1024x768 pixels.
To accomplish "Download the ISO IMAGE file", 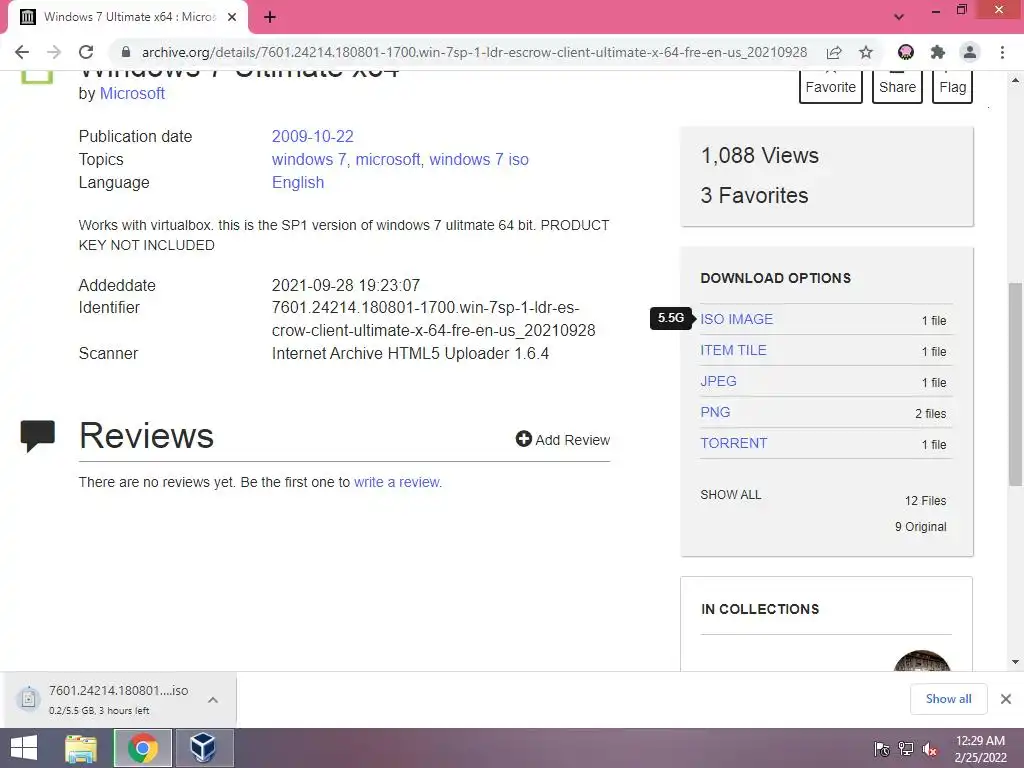I will click(737, 319).
